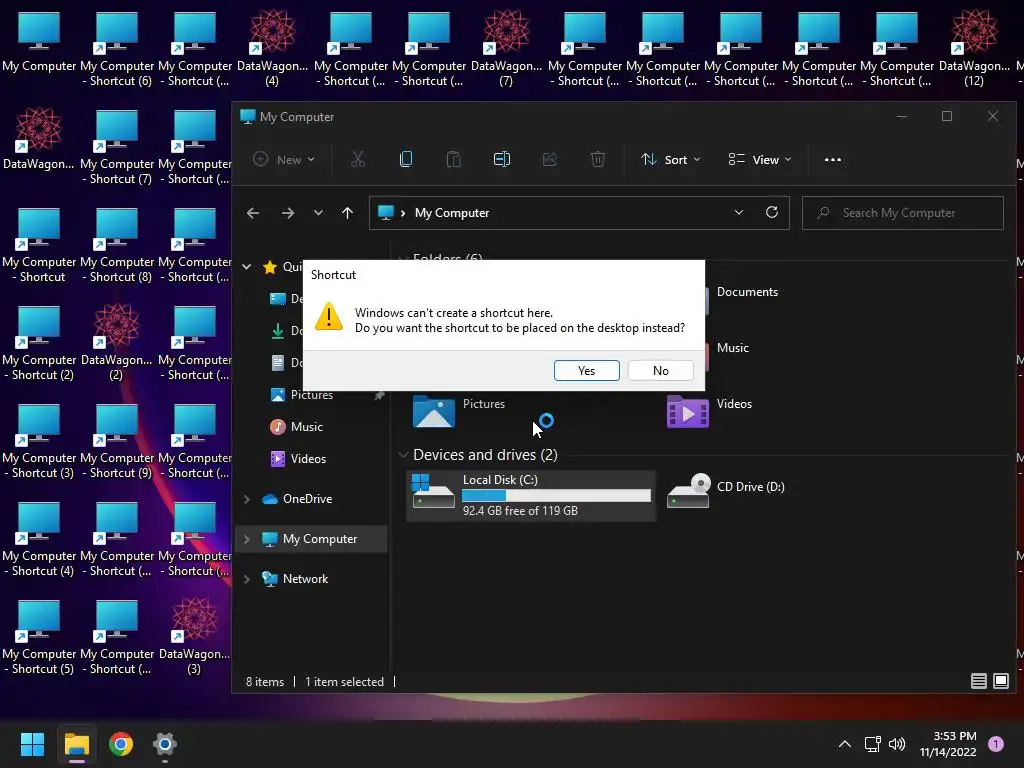This screenshot has height=768, width=1024.
Task: Click File Explorer on the taskbar
Action: click(x=76, y=744)
